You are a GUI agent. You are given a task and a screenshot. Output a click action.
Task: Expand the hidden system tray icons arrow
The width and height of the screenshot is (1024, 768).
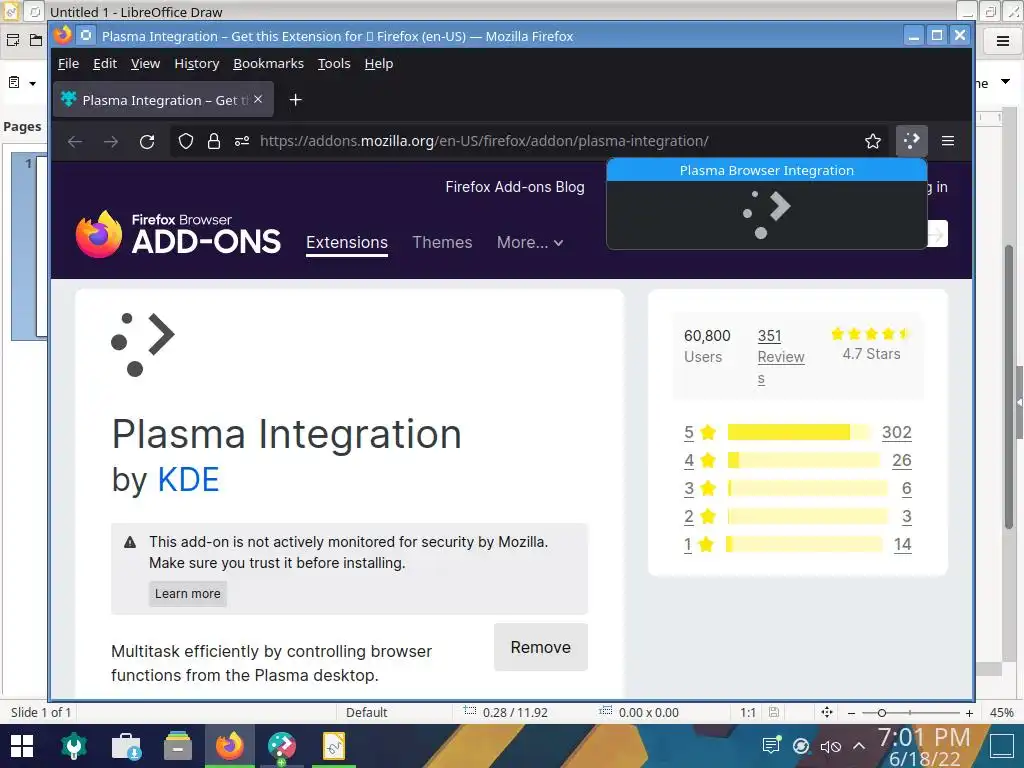click(x=859, y=746)
